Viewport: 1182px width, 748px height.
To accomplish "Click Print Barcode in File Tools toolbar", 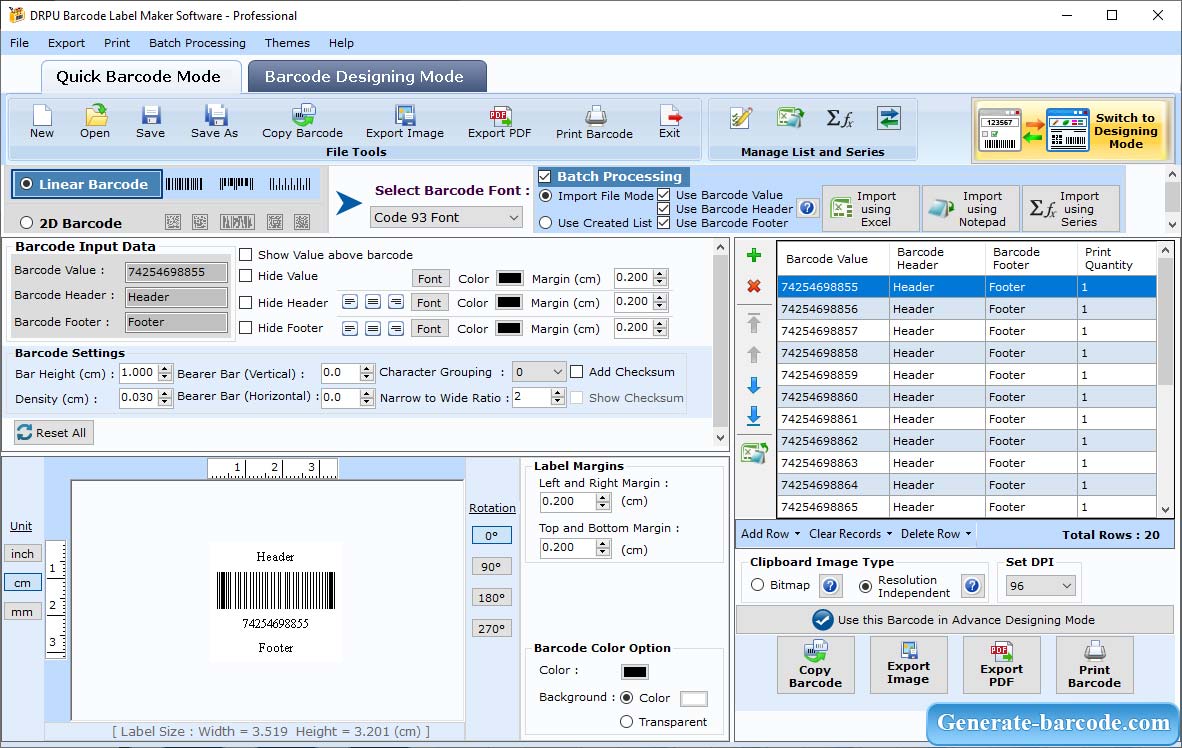I will point(594,122).
